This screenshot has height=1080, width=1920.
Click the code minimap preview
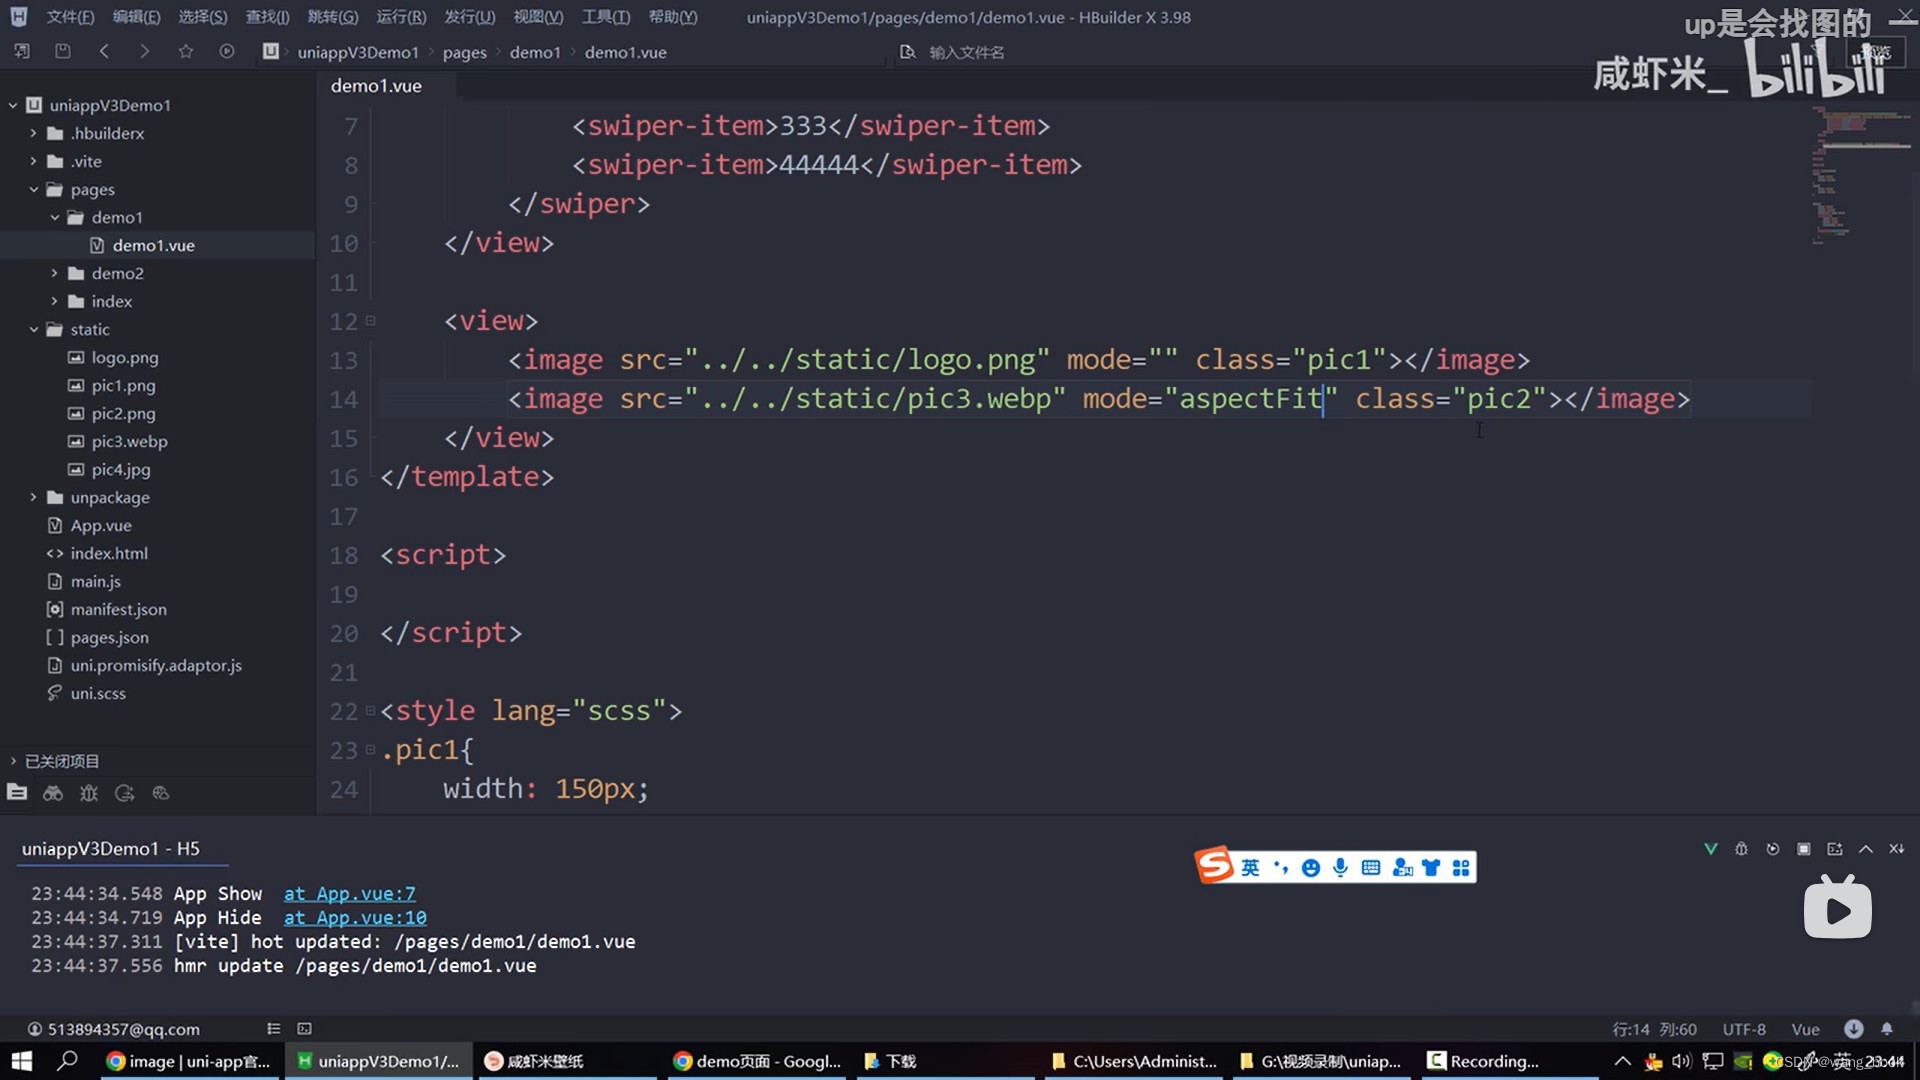1862,176
